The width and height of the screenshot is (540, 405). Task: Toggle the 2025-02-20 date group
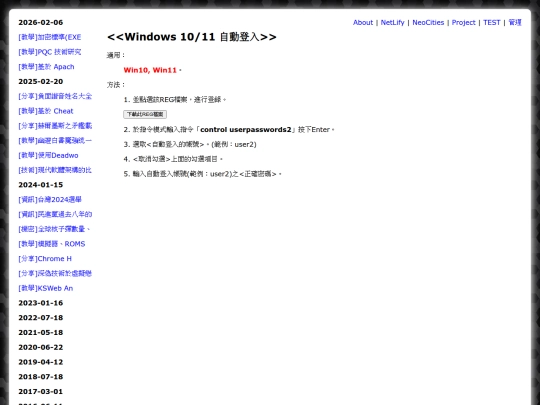tap(41, 82)
